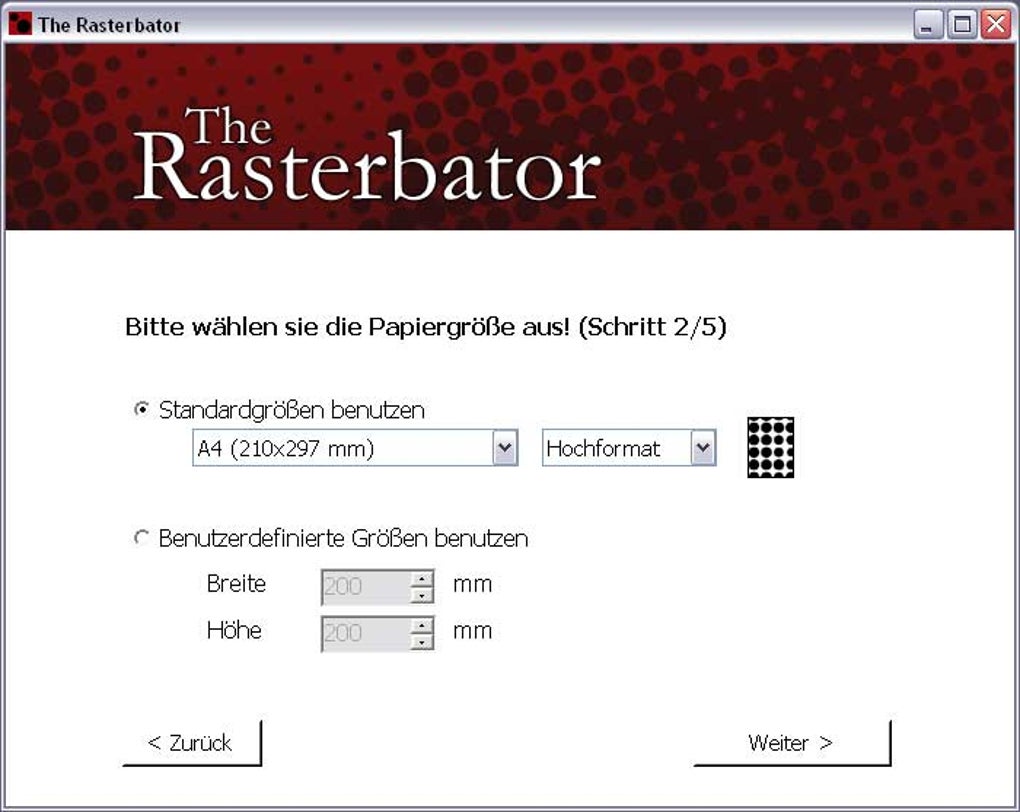Maximize the Rasterbator window
The height and width of the screenshot is (812, 1020).
click(x=962, y=25)
